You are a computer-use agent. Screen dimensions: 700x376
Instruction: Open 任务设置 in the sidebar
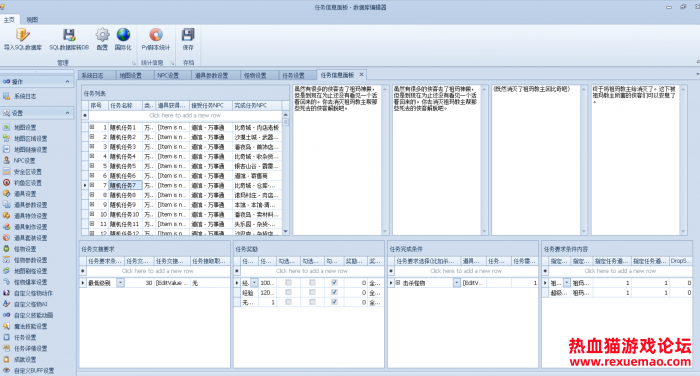coord(25,337)
